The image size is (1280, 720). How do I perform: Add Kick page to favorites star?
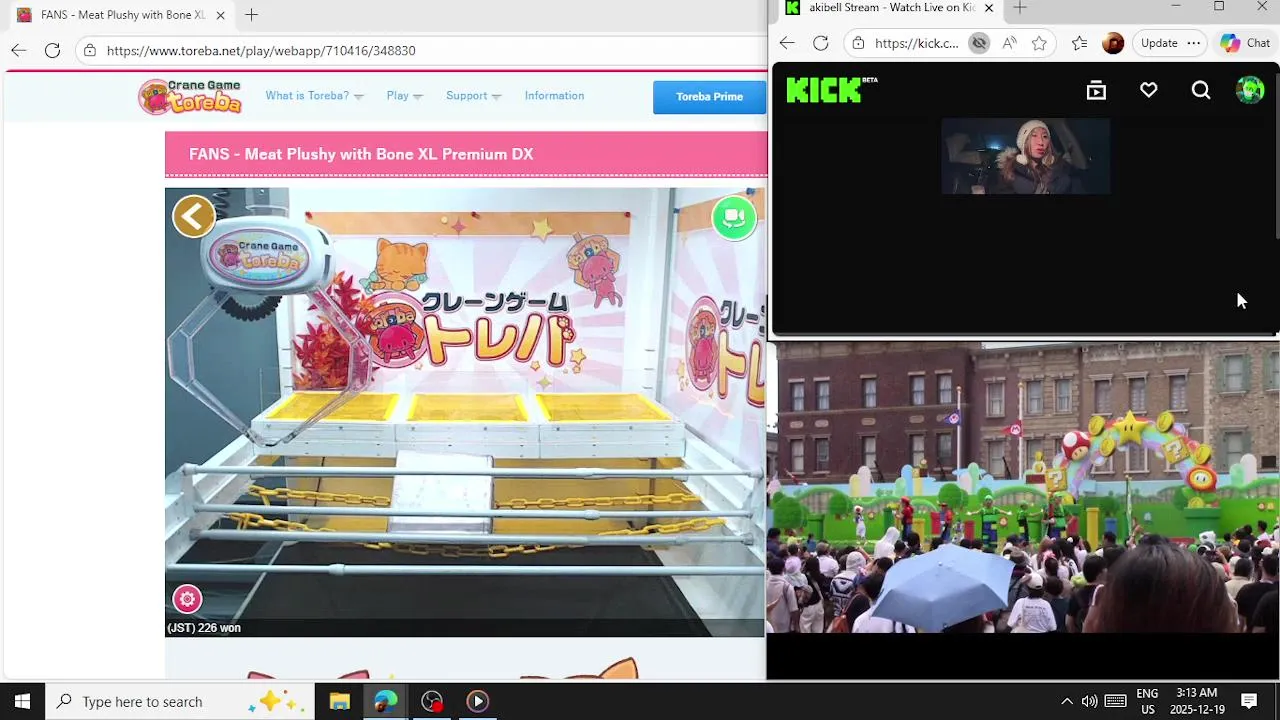tap(1039, 43)
